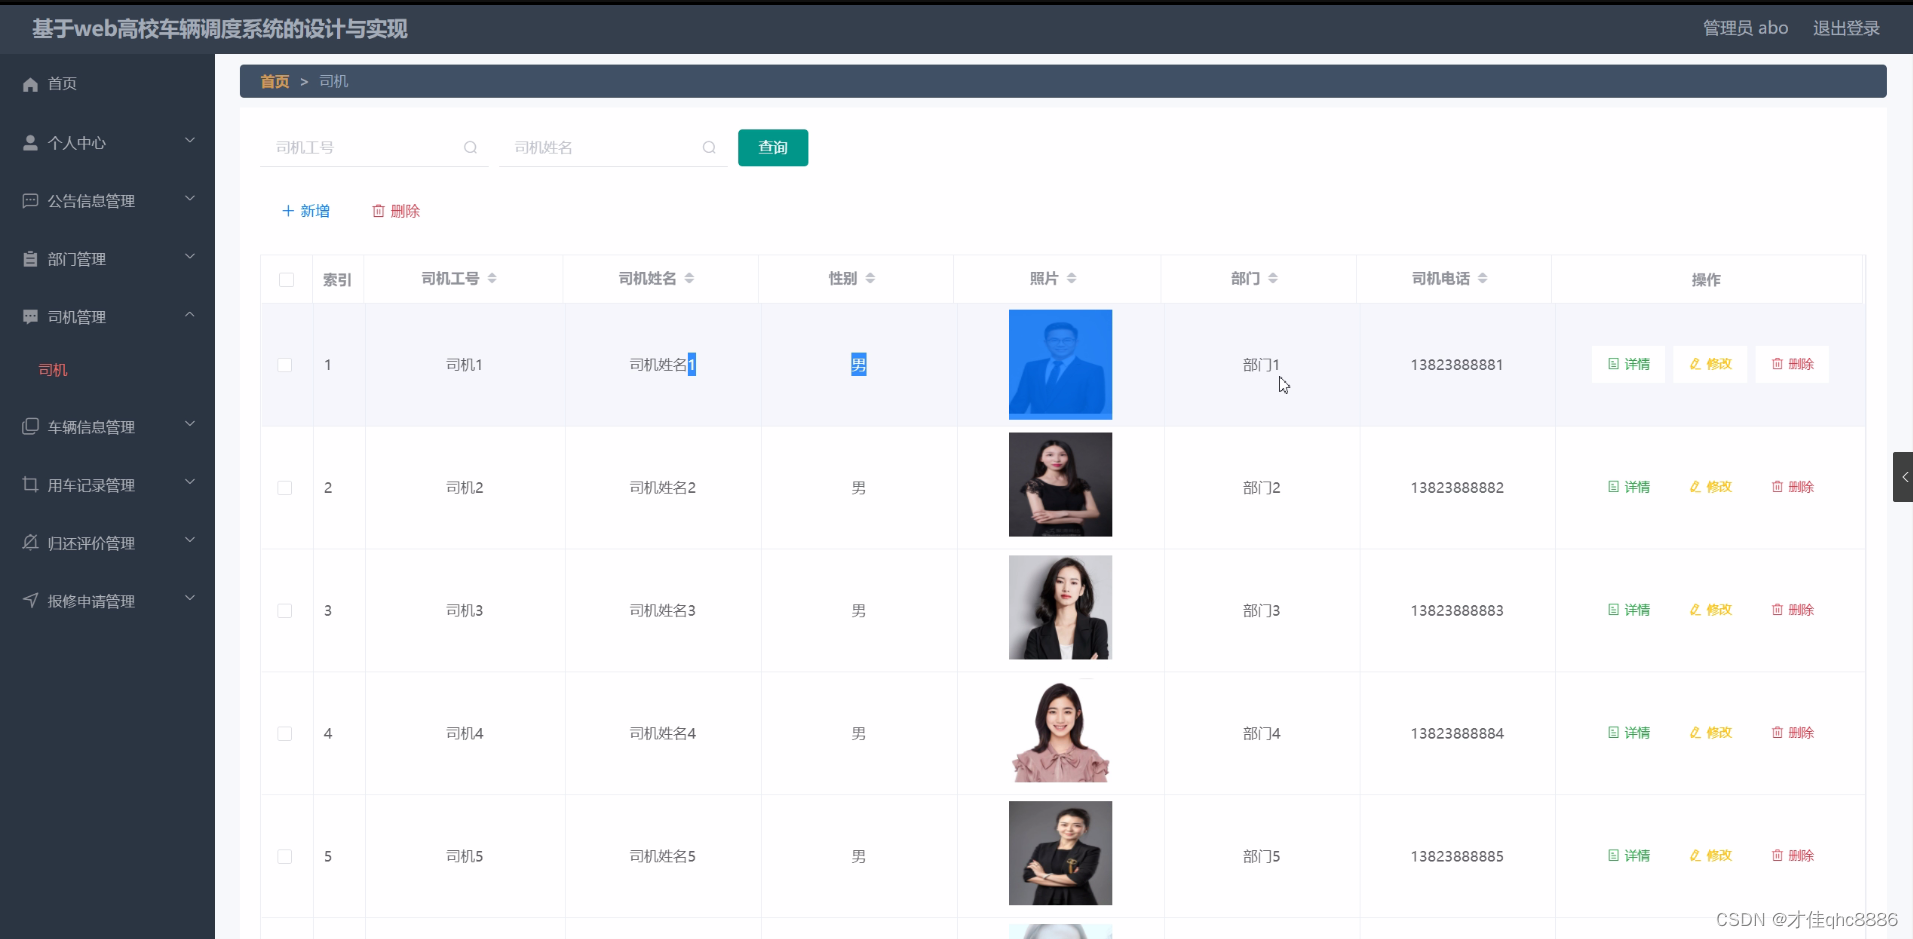Click the photo thumbnail of 司机1

(1060, 365)
